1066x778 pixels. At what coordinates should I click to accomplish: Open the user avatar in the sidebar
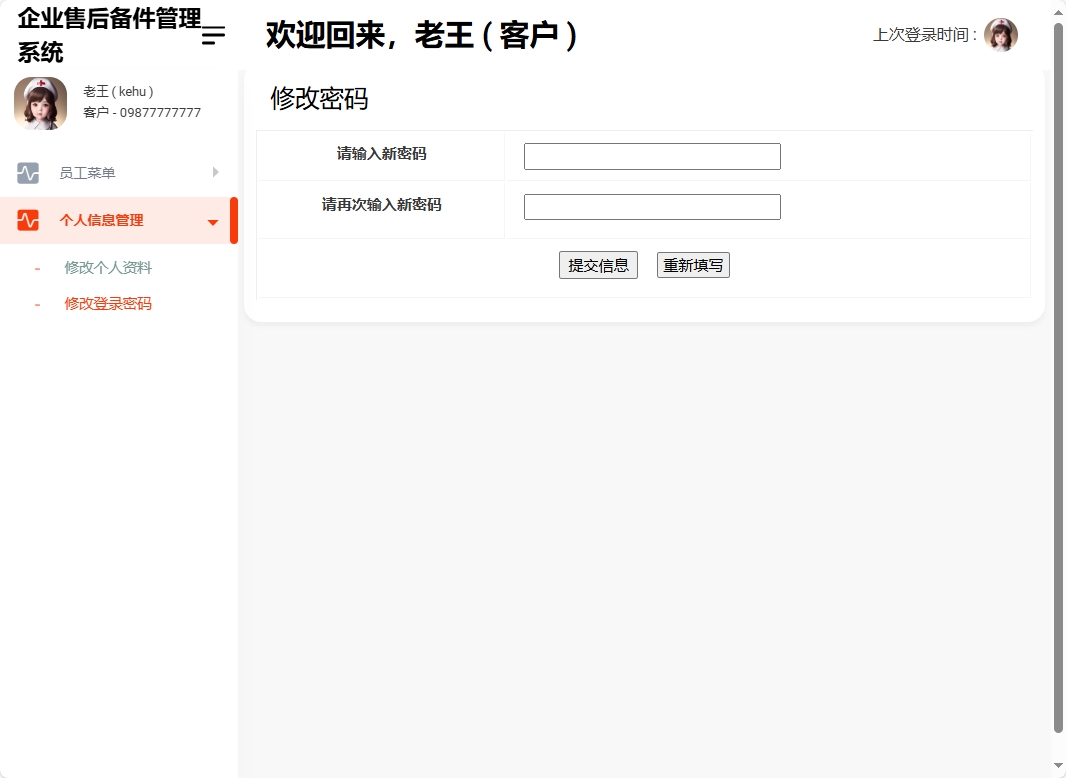(40, 103)
